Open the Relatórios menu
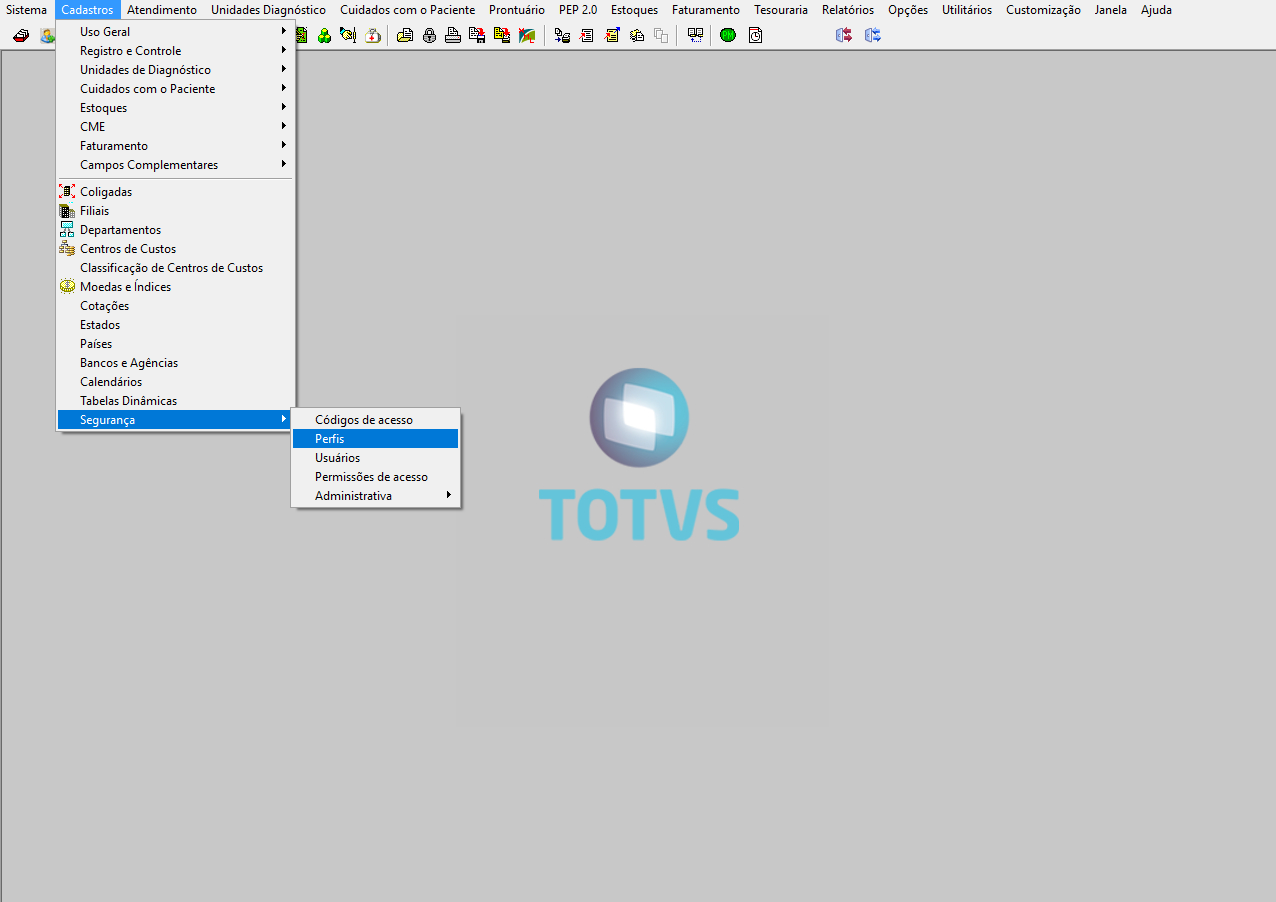The width and height of the screenshot is (1276, 902). 848,10
